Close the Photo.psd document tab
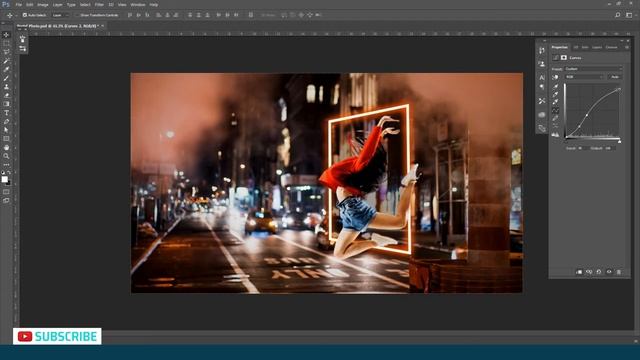 coord(102,26)
